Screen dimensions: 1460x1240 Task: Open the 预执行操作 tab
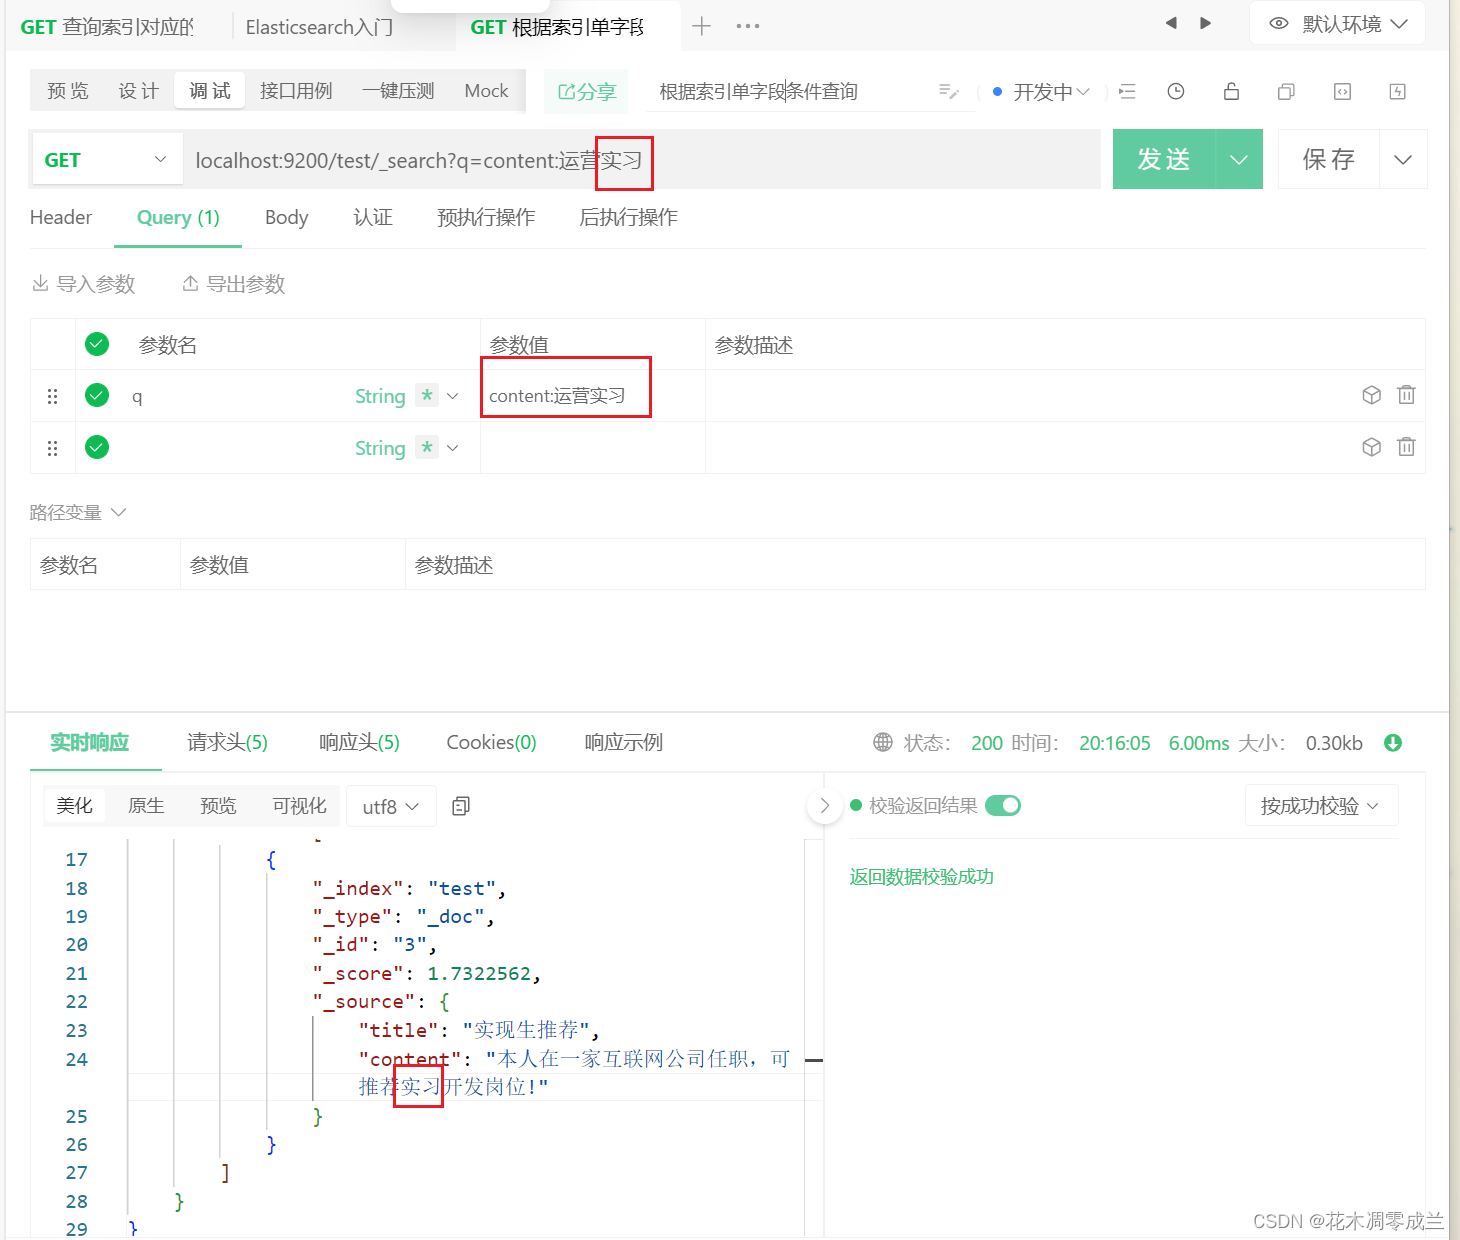pos(486,217)
